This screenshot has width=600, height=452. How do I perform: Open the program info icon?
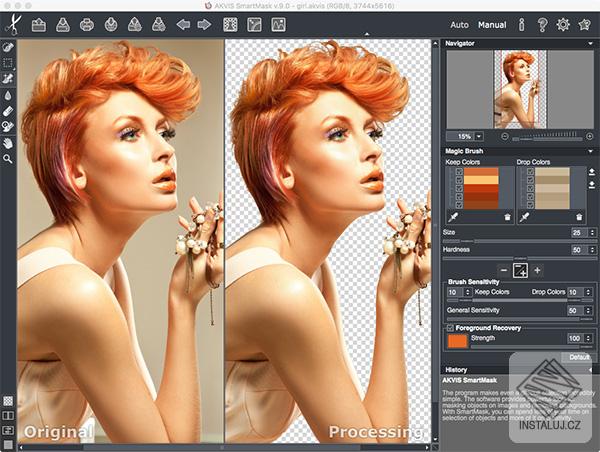coord(521,25)
